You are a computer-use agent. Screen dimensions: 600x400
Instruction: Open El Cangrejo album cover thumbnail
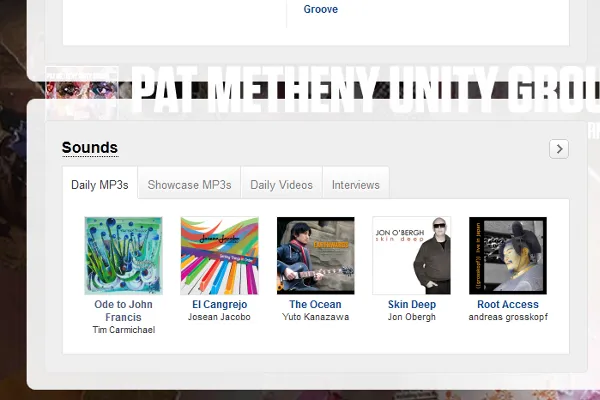[x=220, y=255]
